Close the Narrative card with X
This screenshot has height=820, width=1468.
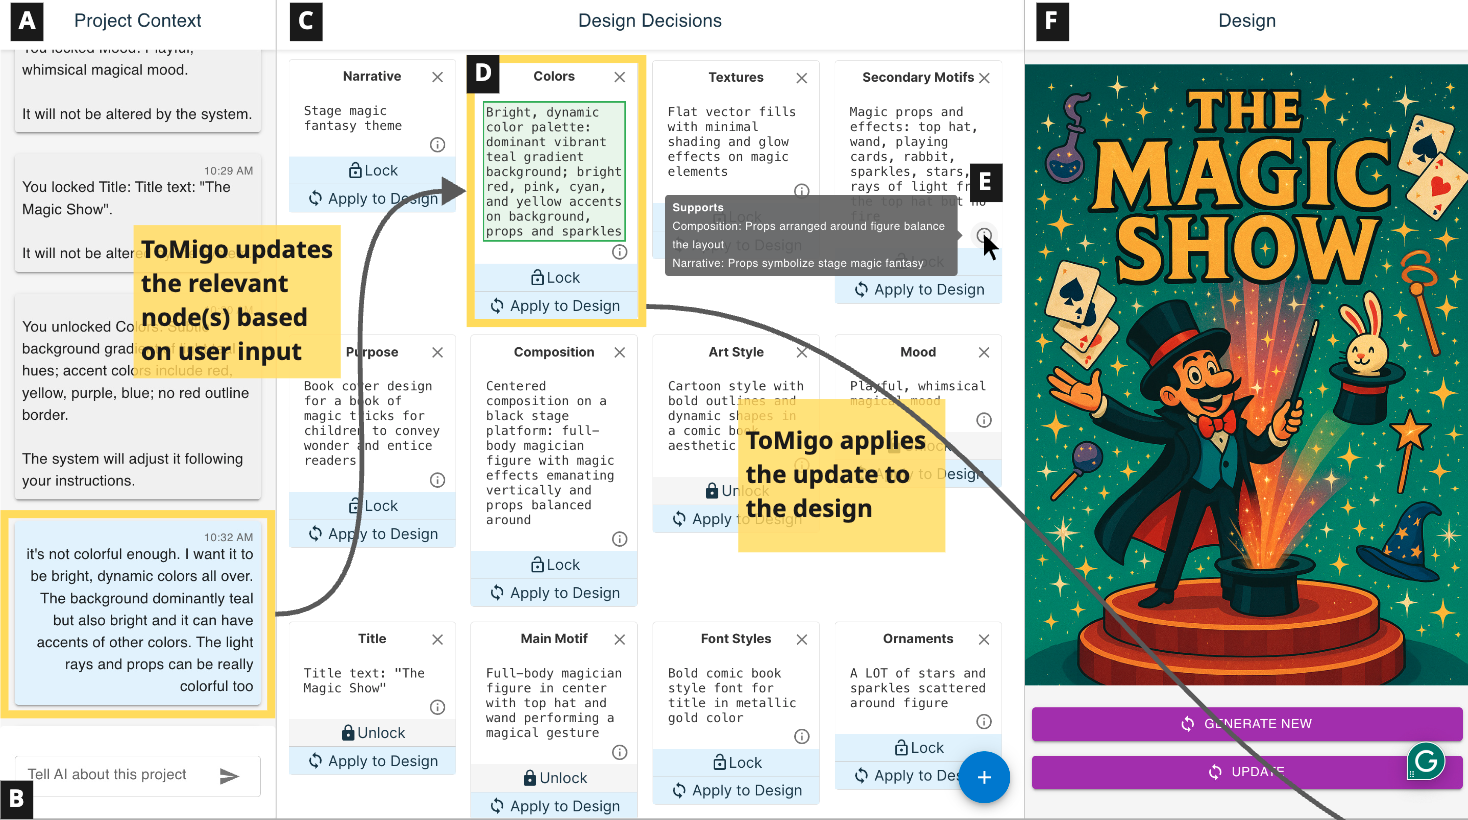tap(437, 77)
